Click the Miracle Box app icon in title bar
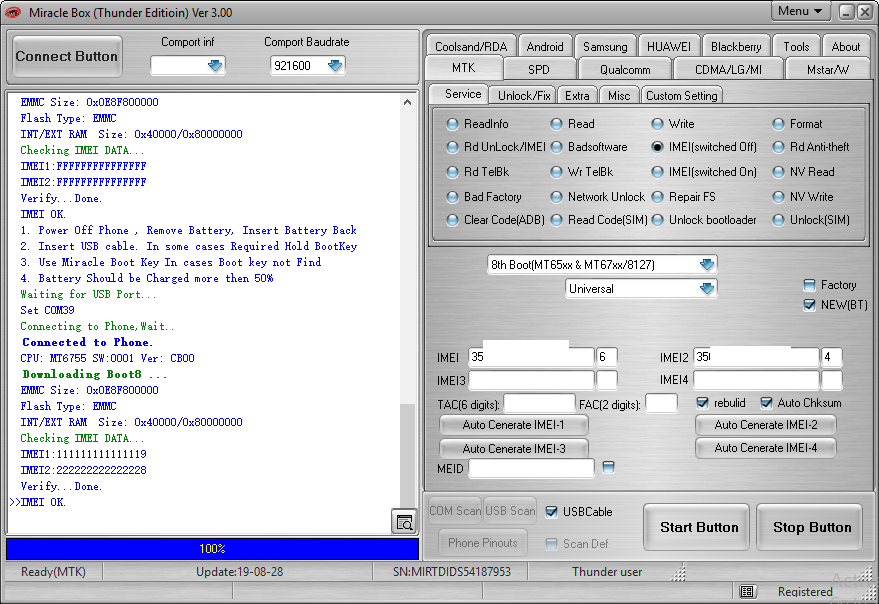The image size is (879, 604). pos(12,12)
